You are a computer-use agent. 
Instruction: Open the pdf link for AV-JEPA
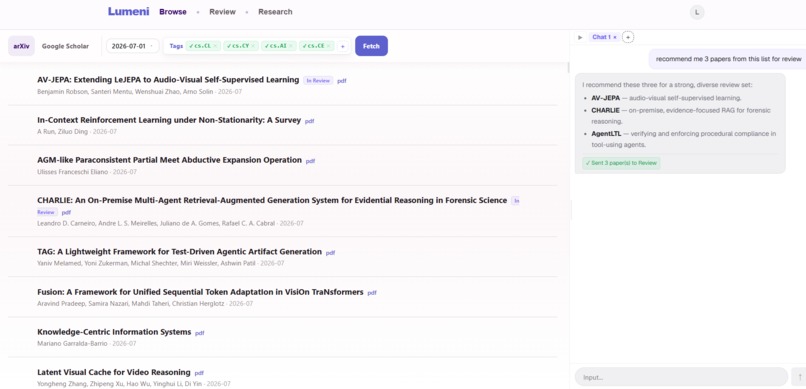(x=342, y=81)
